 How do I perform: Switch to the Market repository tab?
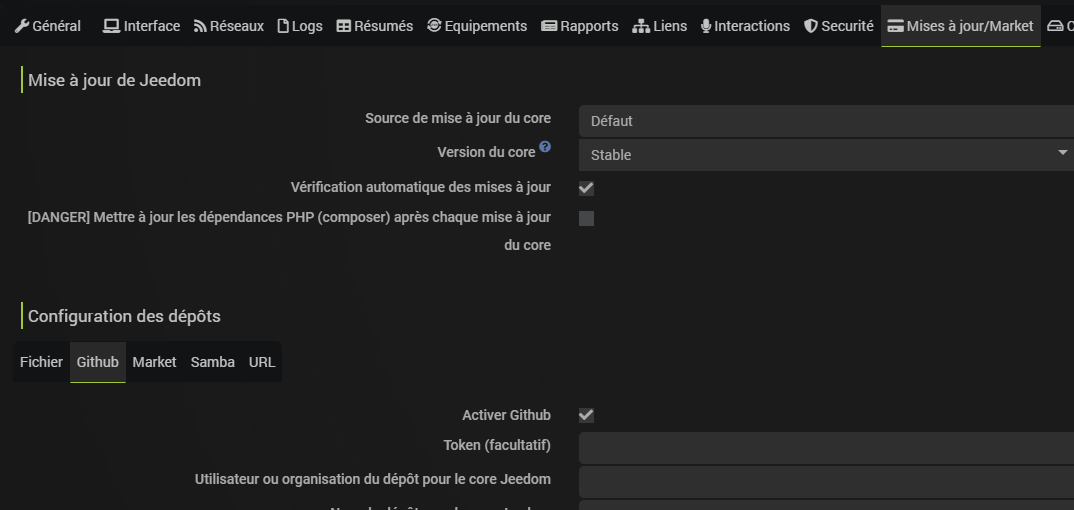(x=154, y=362)
